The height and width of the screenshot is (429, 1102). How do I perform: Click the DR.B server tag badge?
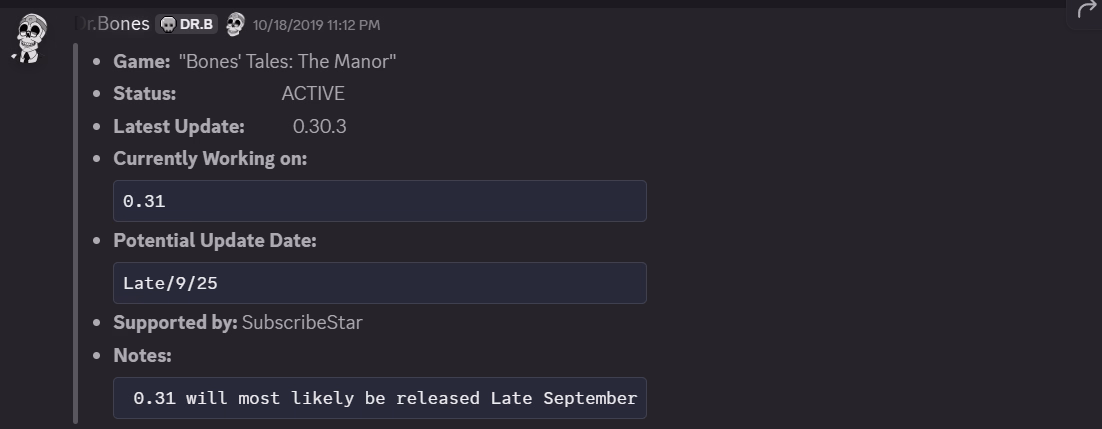(x=187, y=24)
